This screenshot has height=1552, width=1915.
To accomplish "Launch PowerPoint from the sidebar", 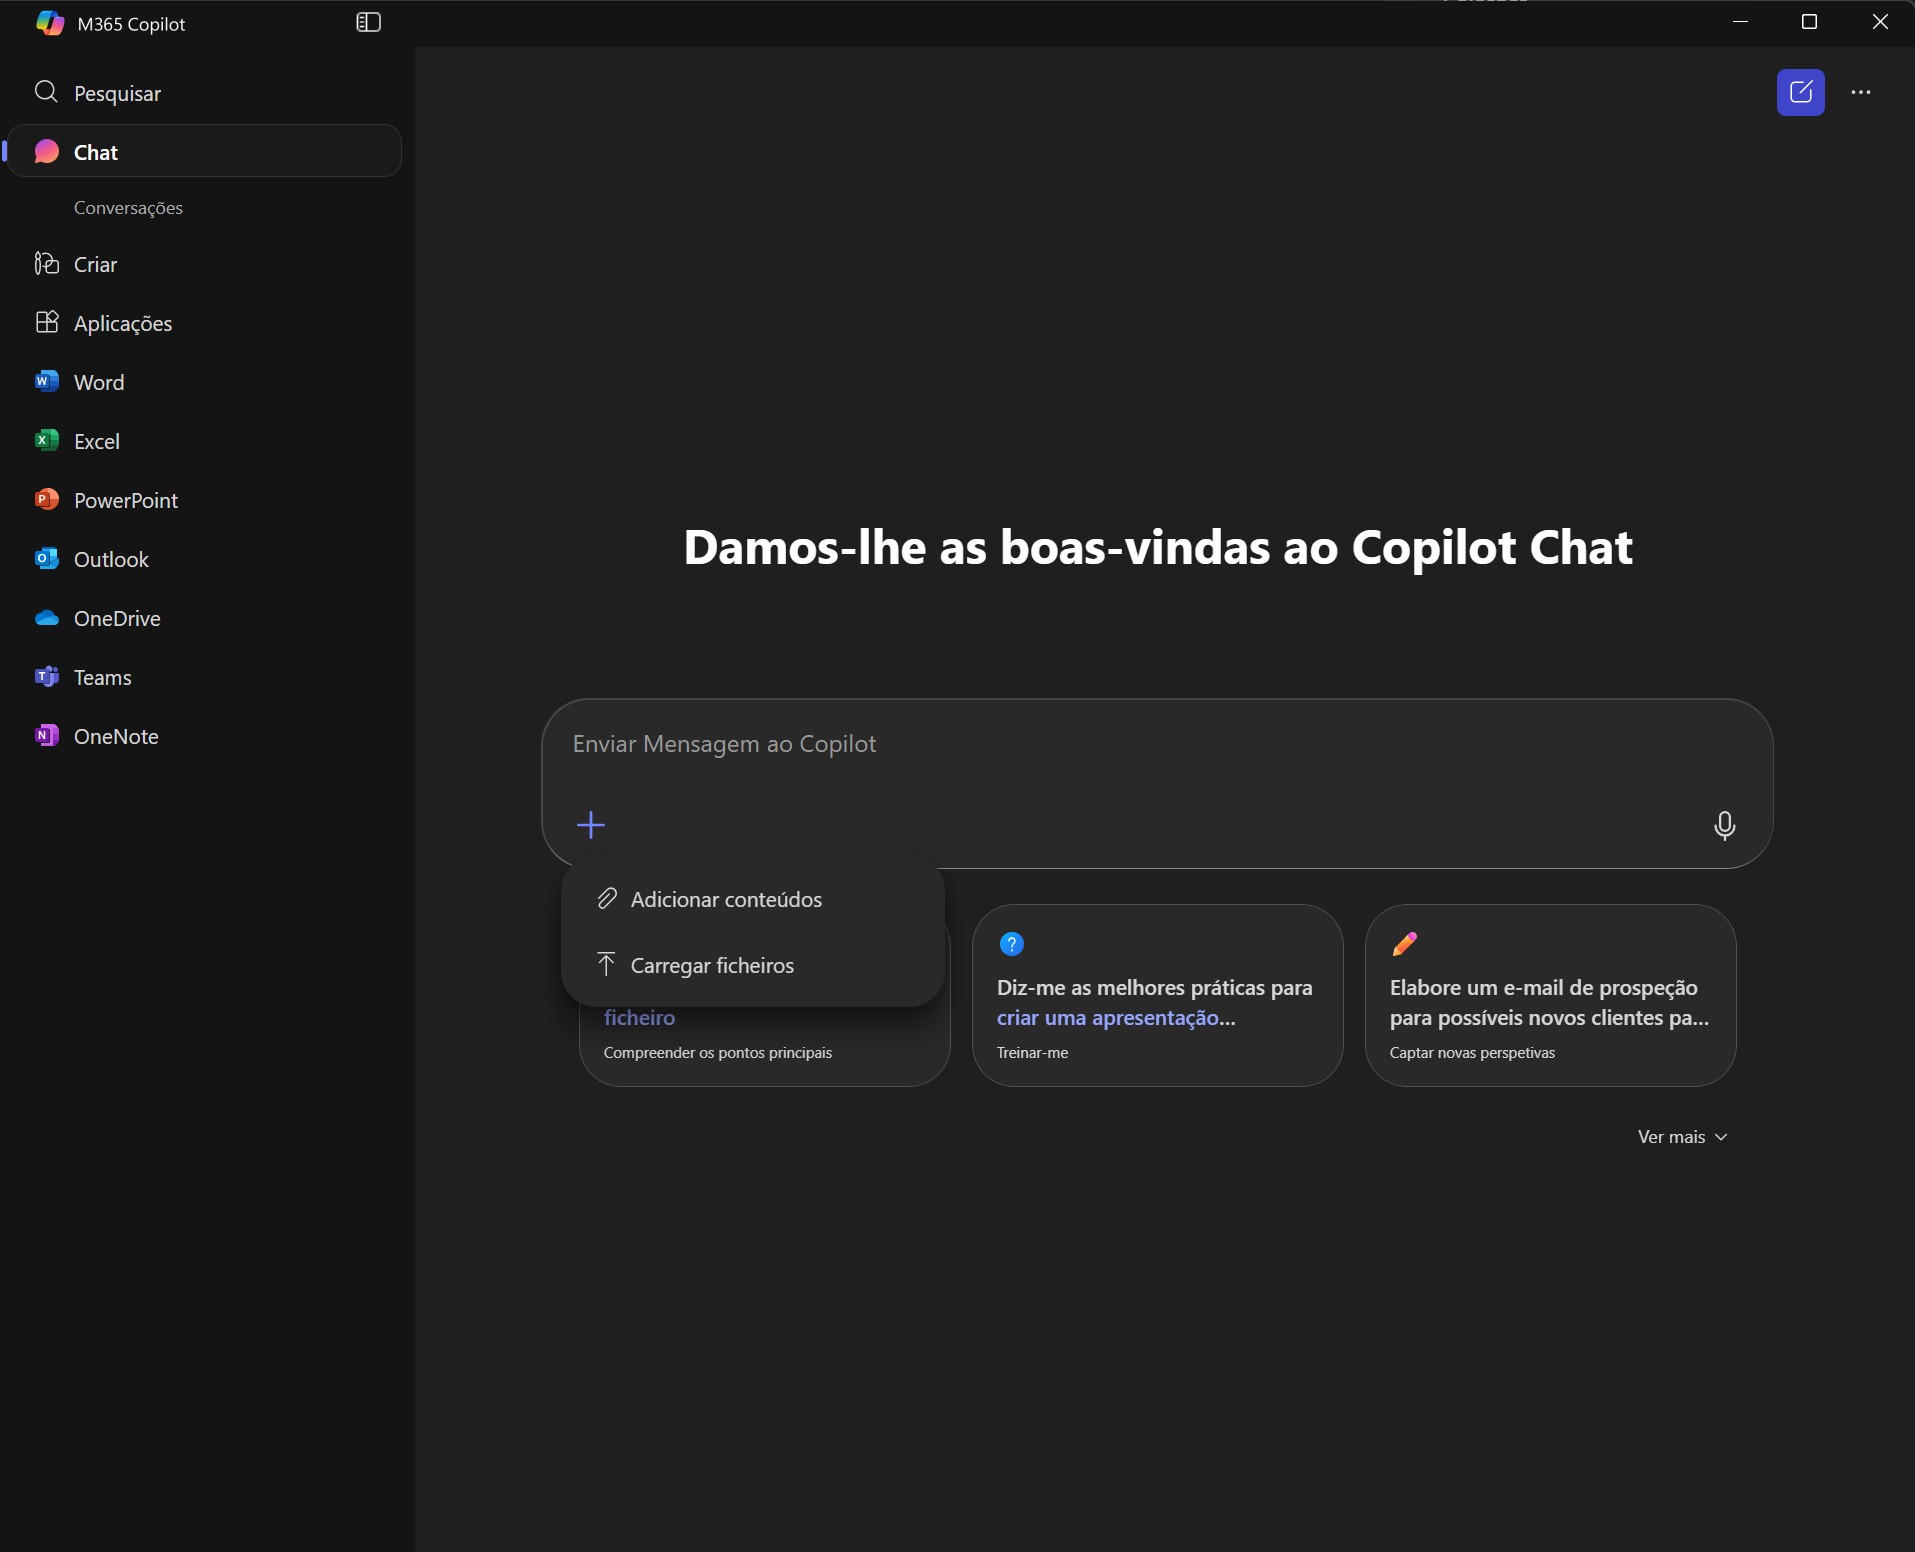I will coord(125,500).
